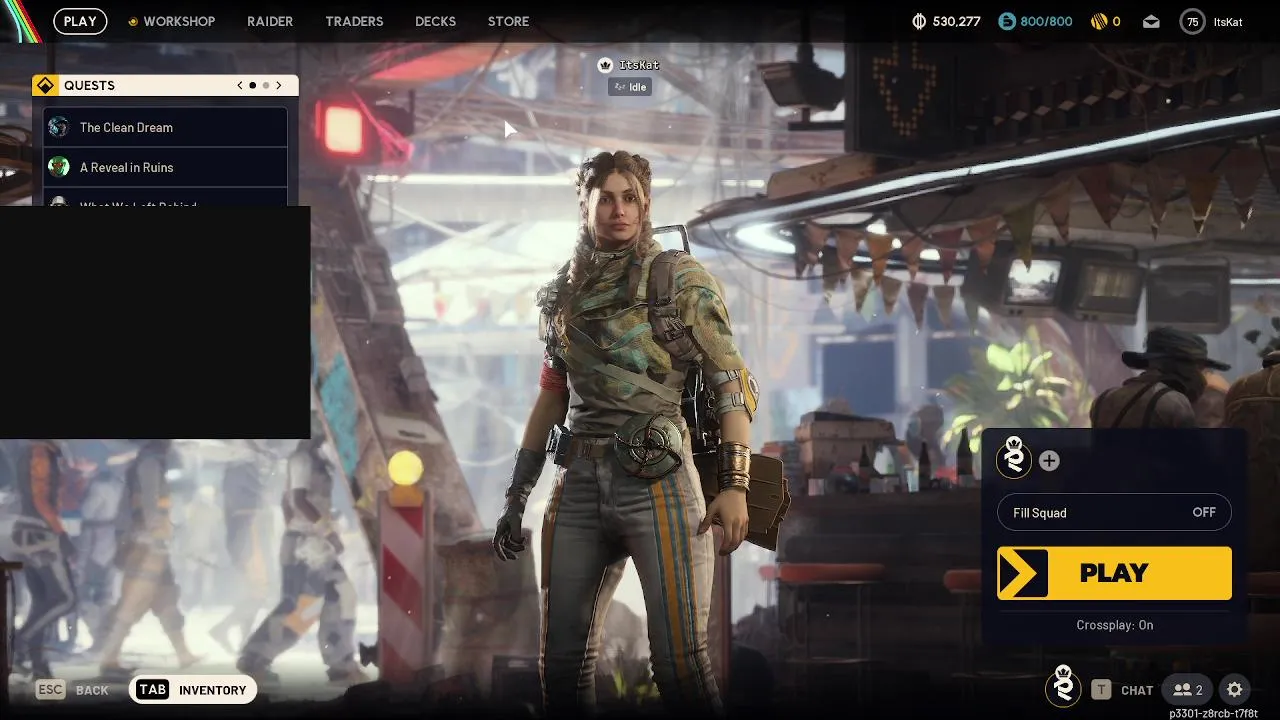Click the crown icon above the character
1280x720 pixels.
[x=605, y=65]
